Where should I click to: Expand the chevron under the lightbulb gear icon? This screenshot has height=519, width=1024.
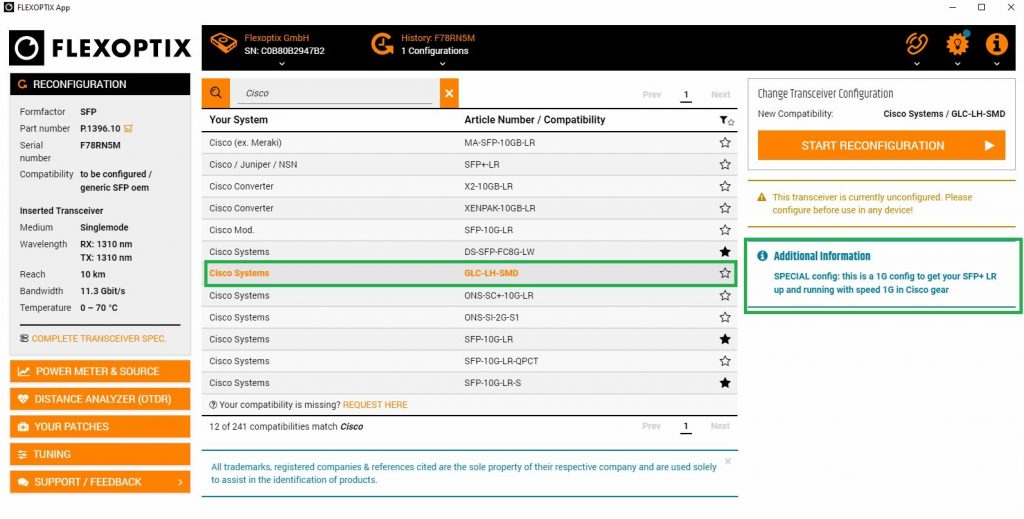(957, 64)
